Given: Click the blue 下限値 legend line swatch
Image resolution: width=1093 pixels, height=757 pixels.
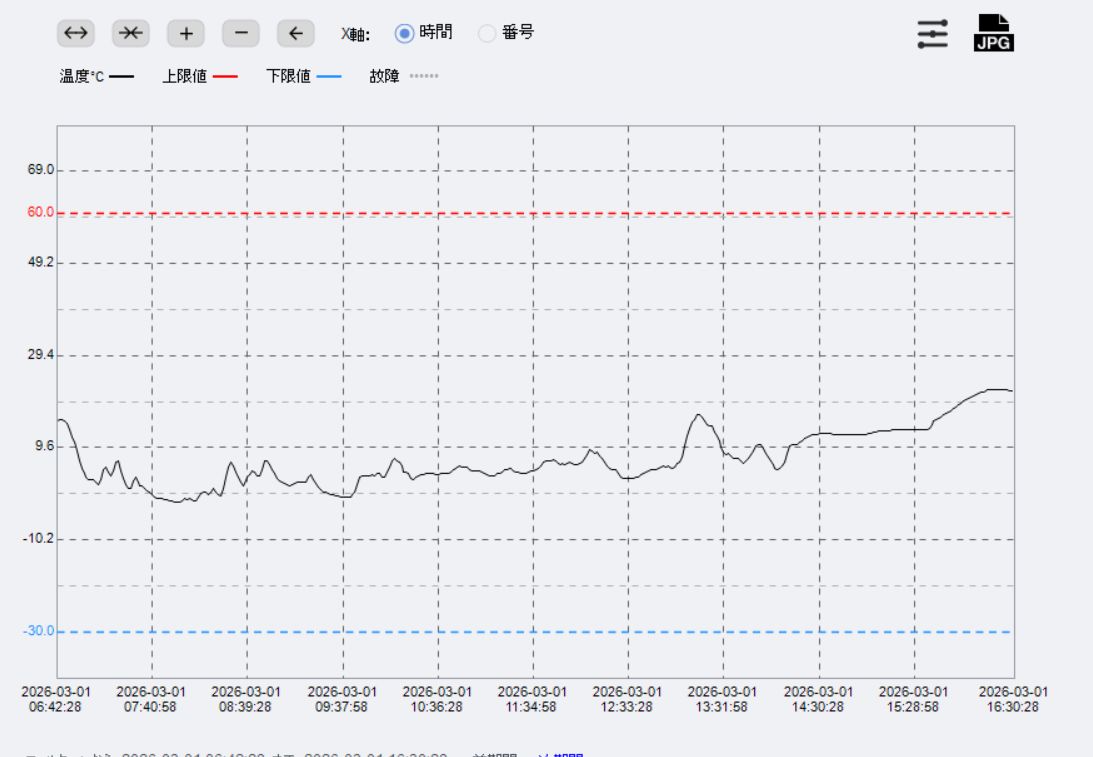Looking at the screenshot, I should [x=328, y=77].
